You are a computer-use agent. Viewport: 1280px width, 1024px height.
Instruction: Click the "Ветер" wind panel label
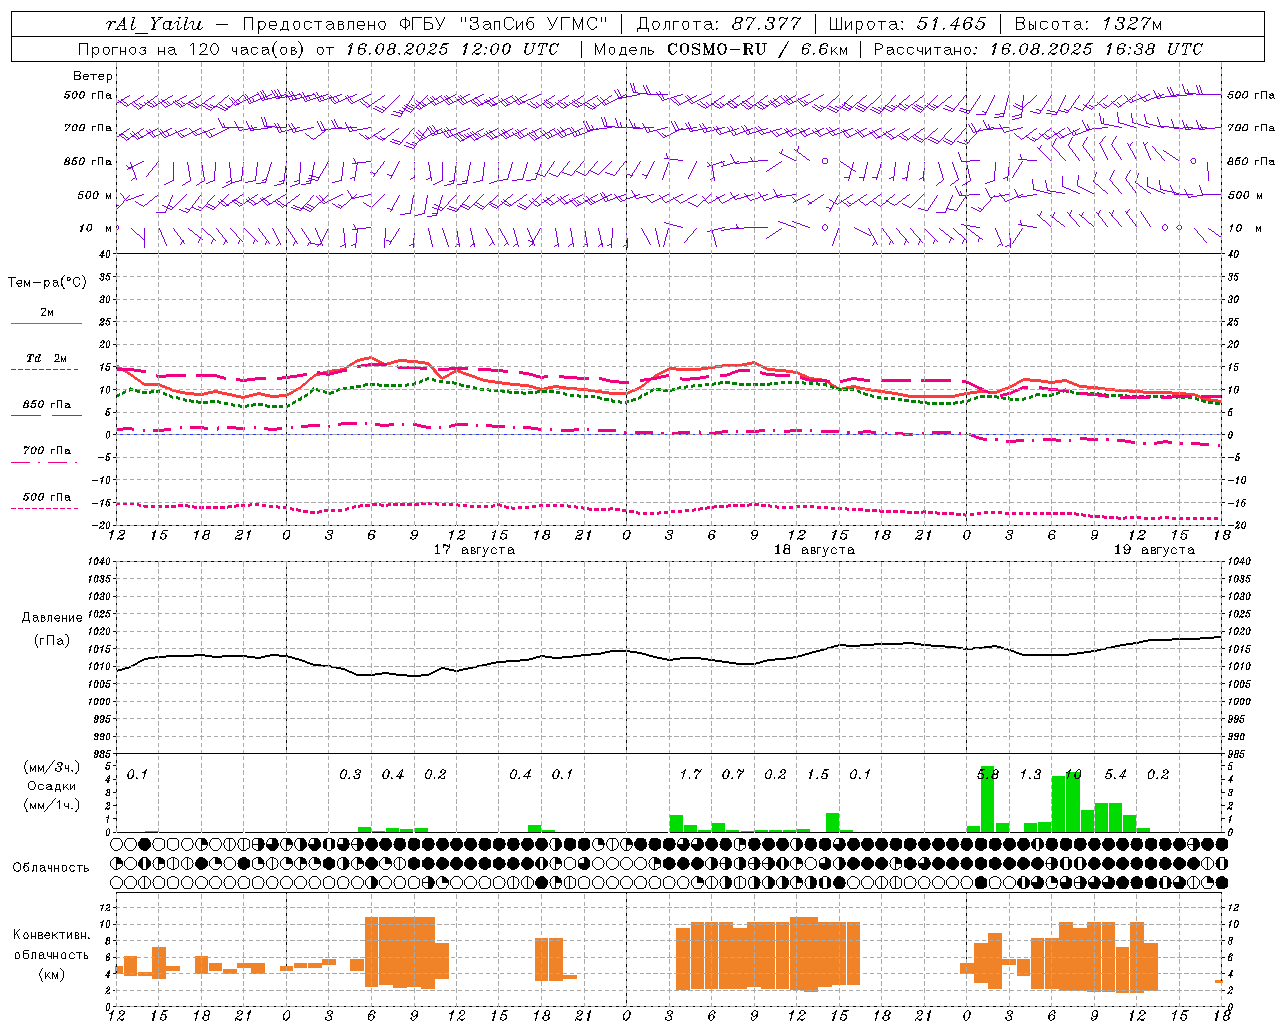[93, 76]
